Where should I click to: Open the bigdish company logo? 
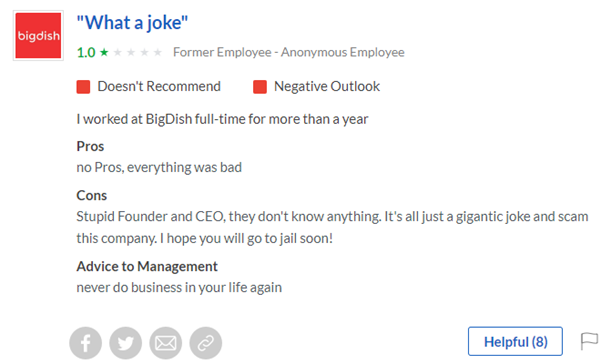[x=38, y=36]
